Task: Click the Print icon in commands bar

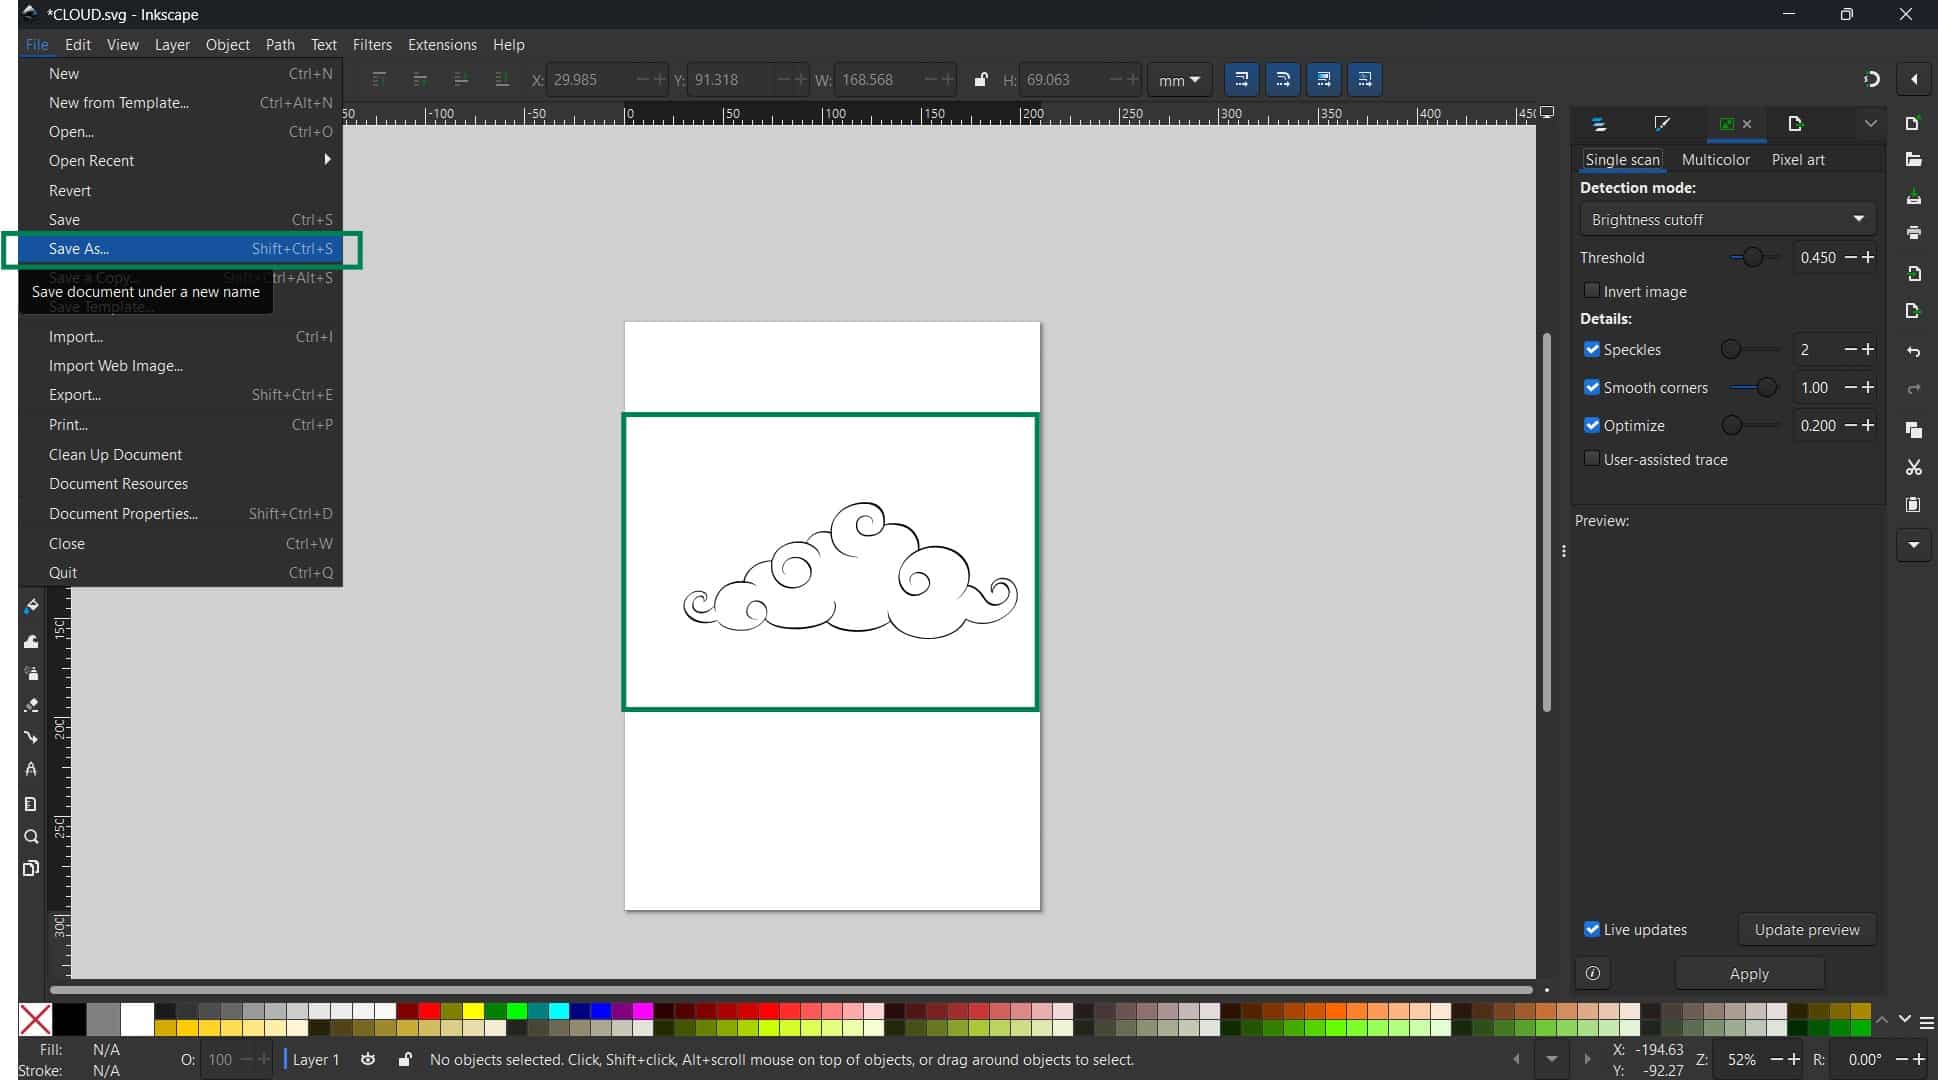Action: (1913, 233)
